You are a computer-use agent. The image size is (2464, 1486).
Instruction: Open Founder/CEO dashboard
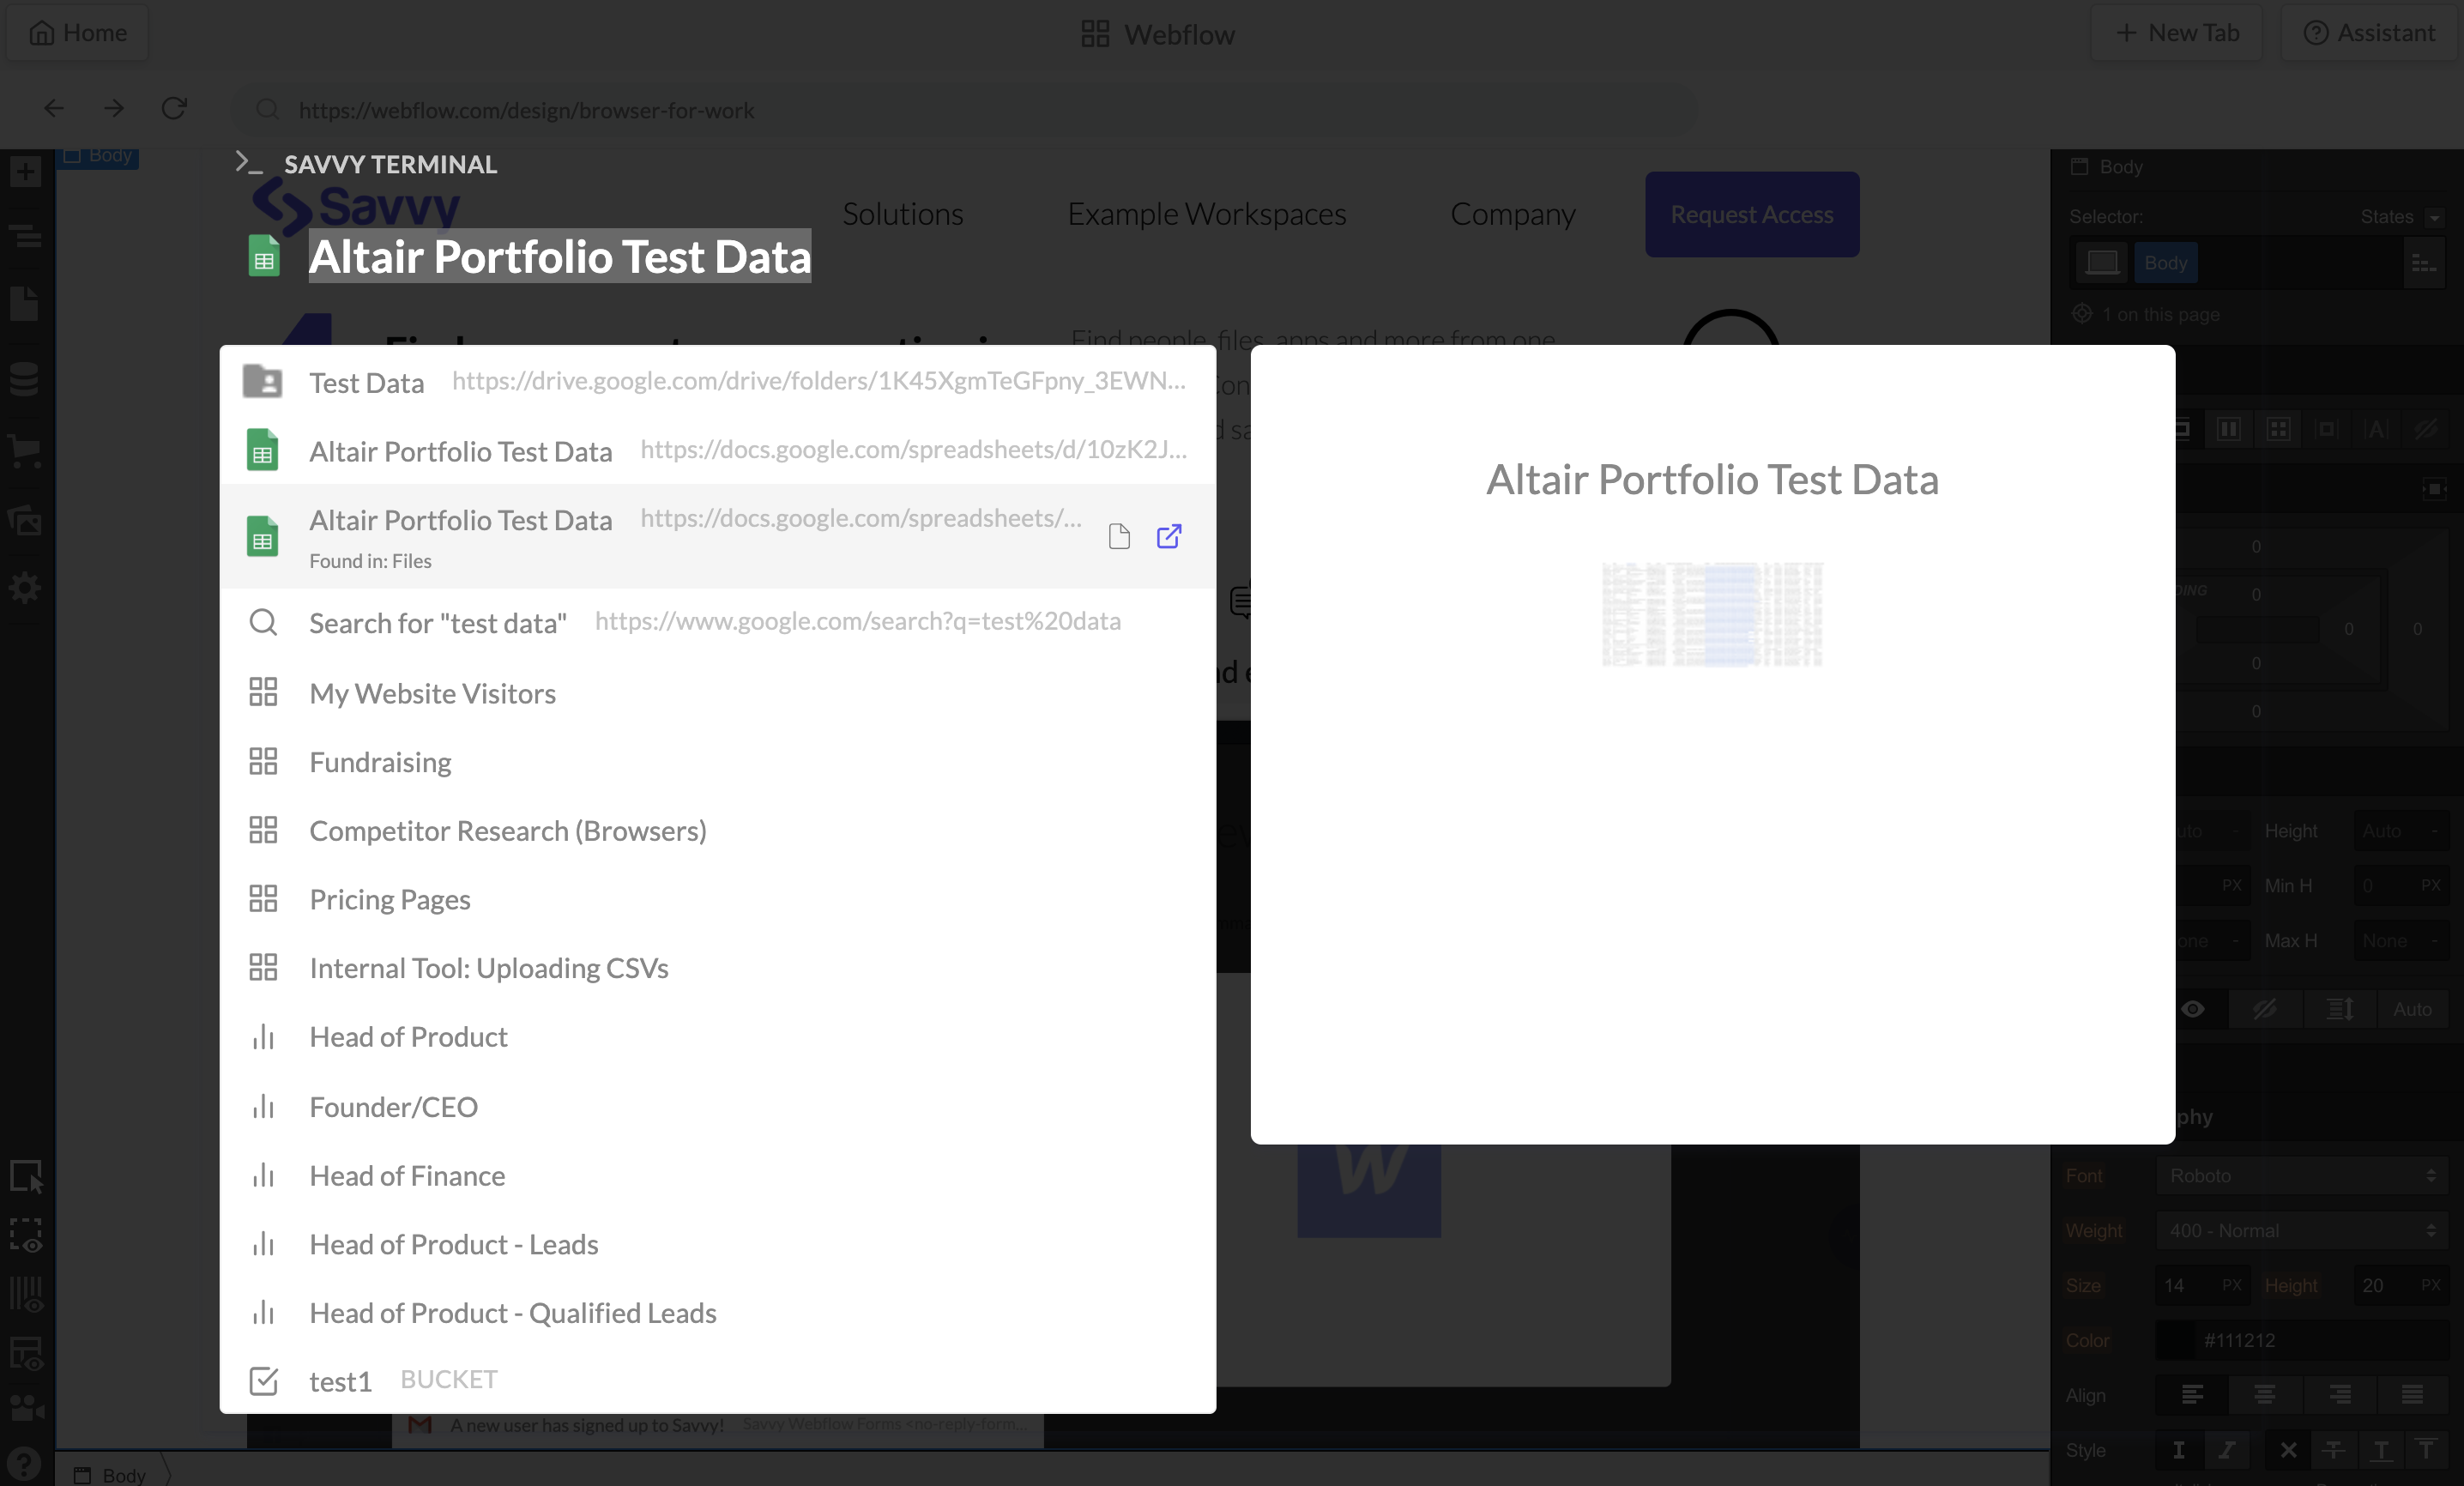[718, 1107]
